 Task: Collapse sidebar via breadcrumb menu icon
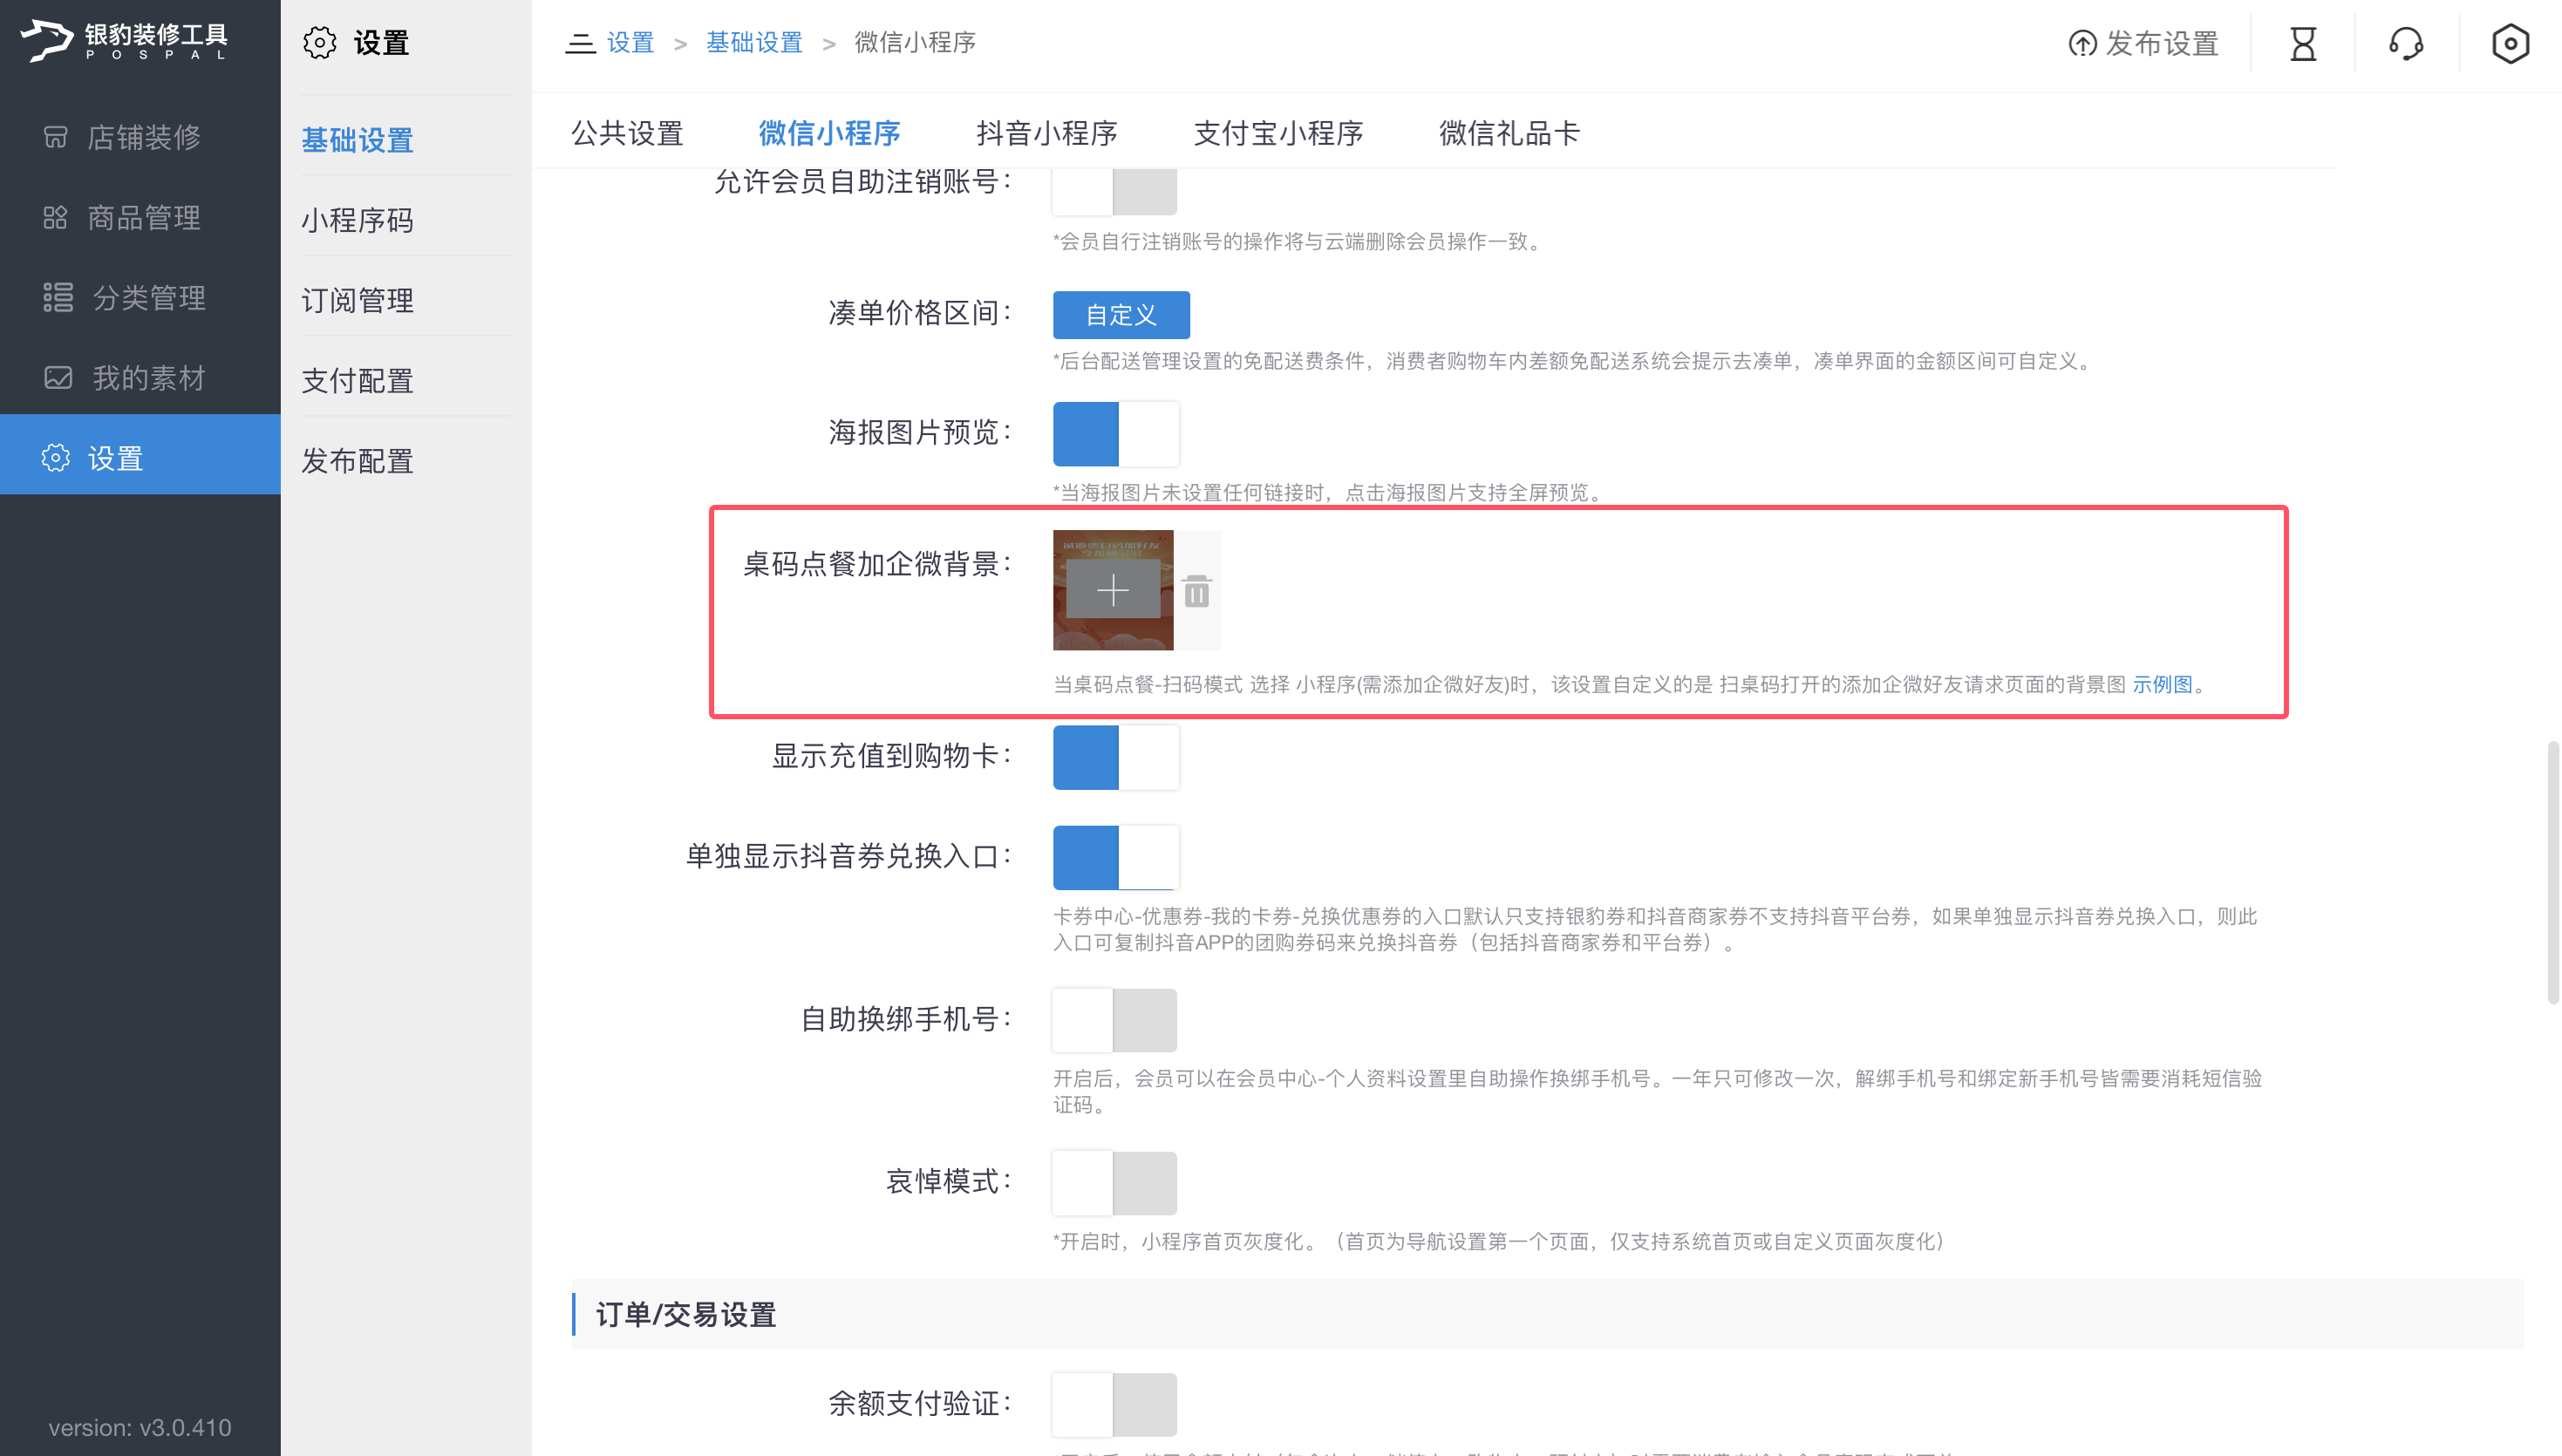[x=580, y=43]
